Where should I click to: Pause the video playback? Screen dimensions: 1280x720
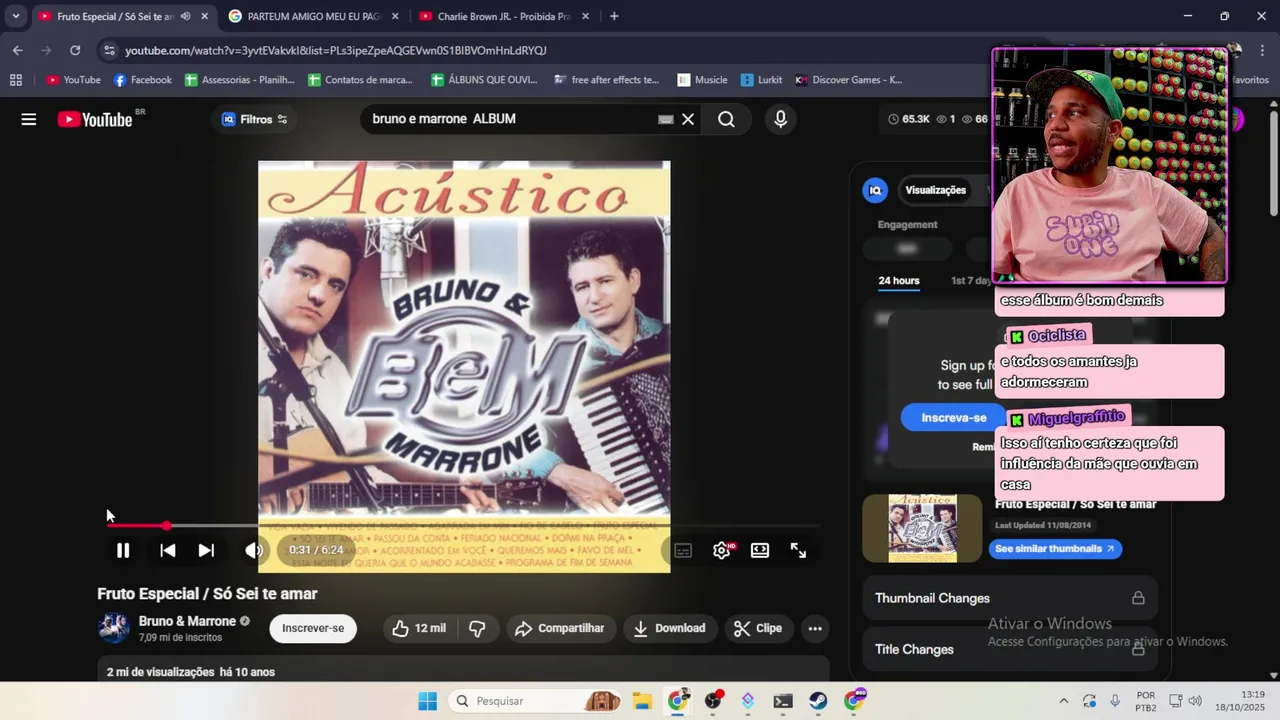(x=123, y=550)
